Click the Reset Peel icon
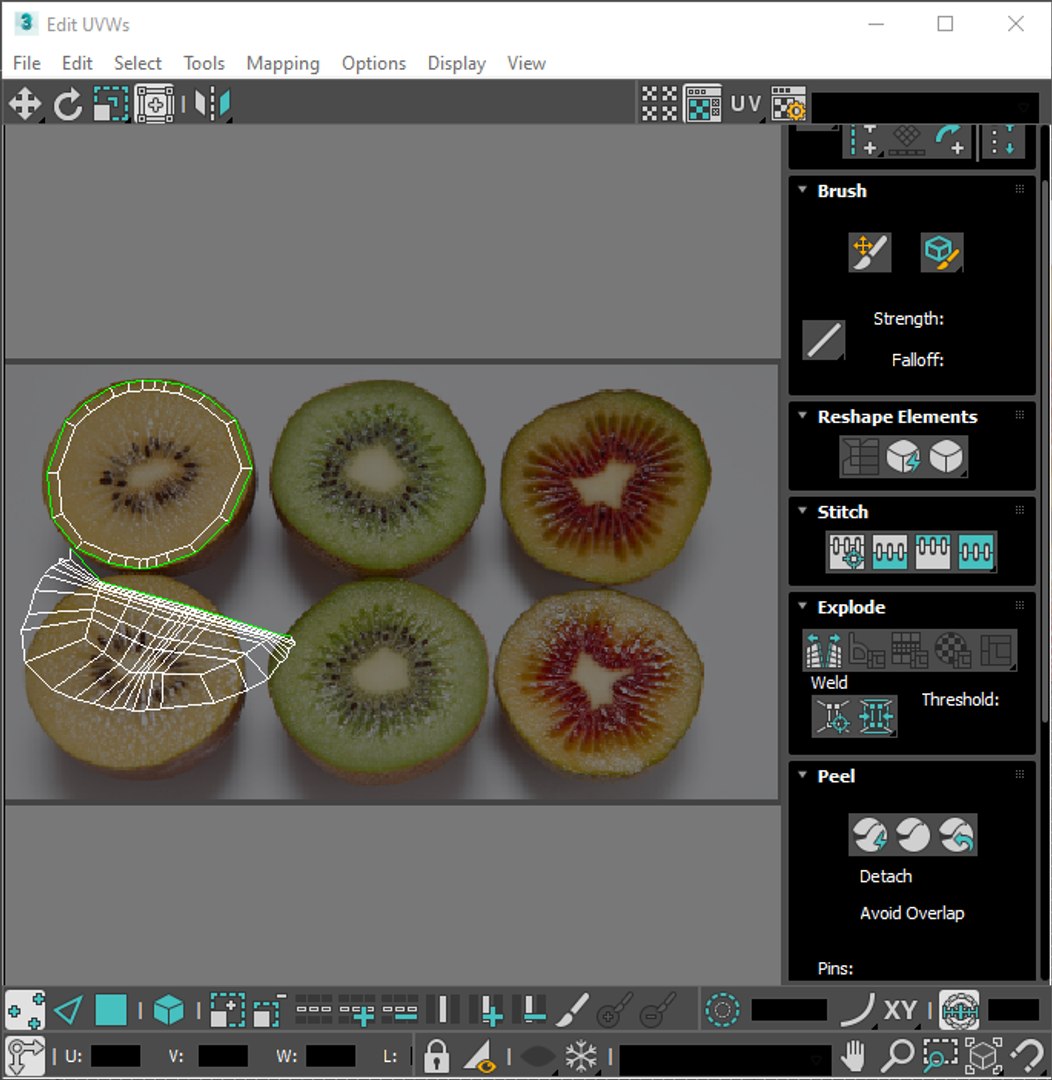 pyautogui.click(x=956, y=835)
